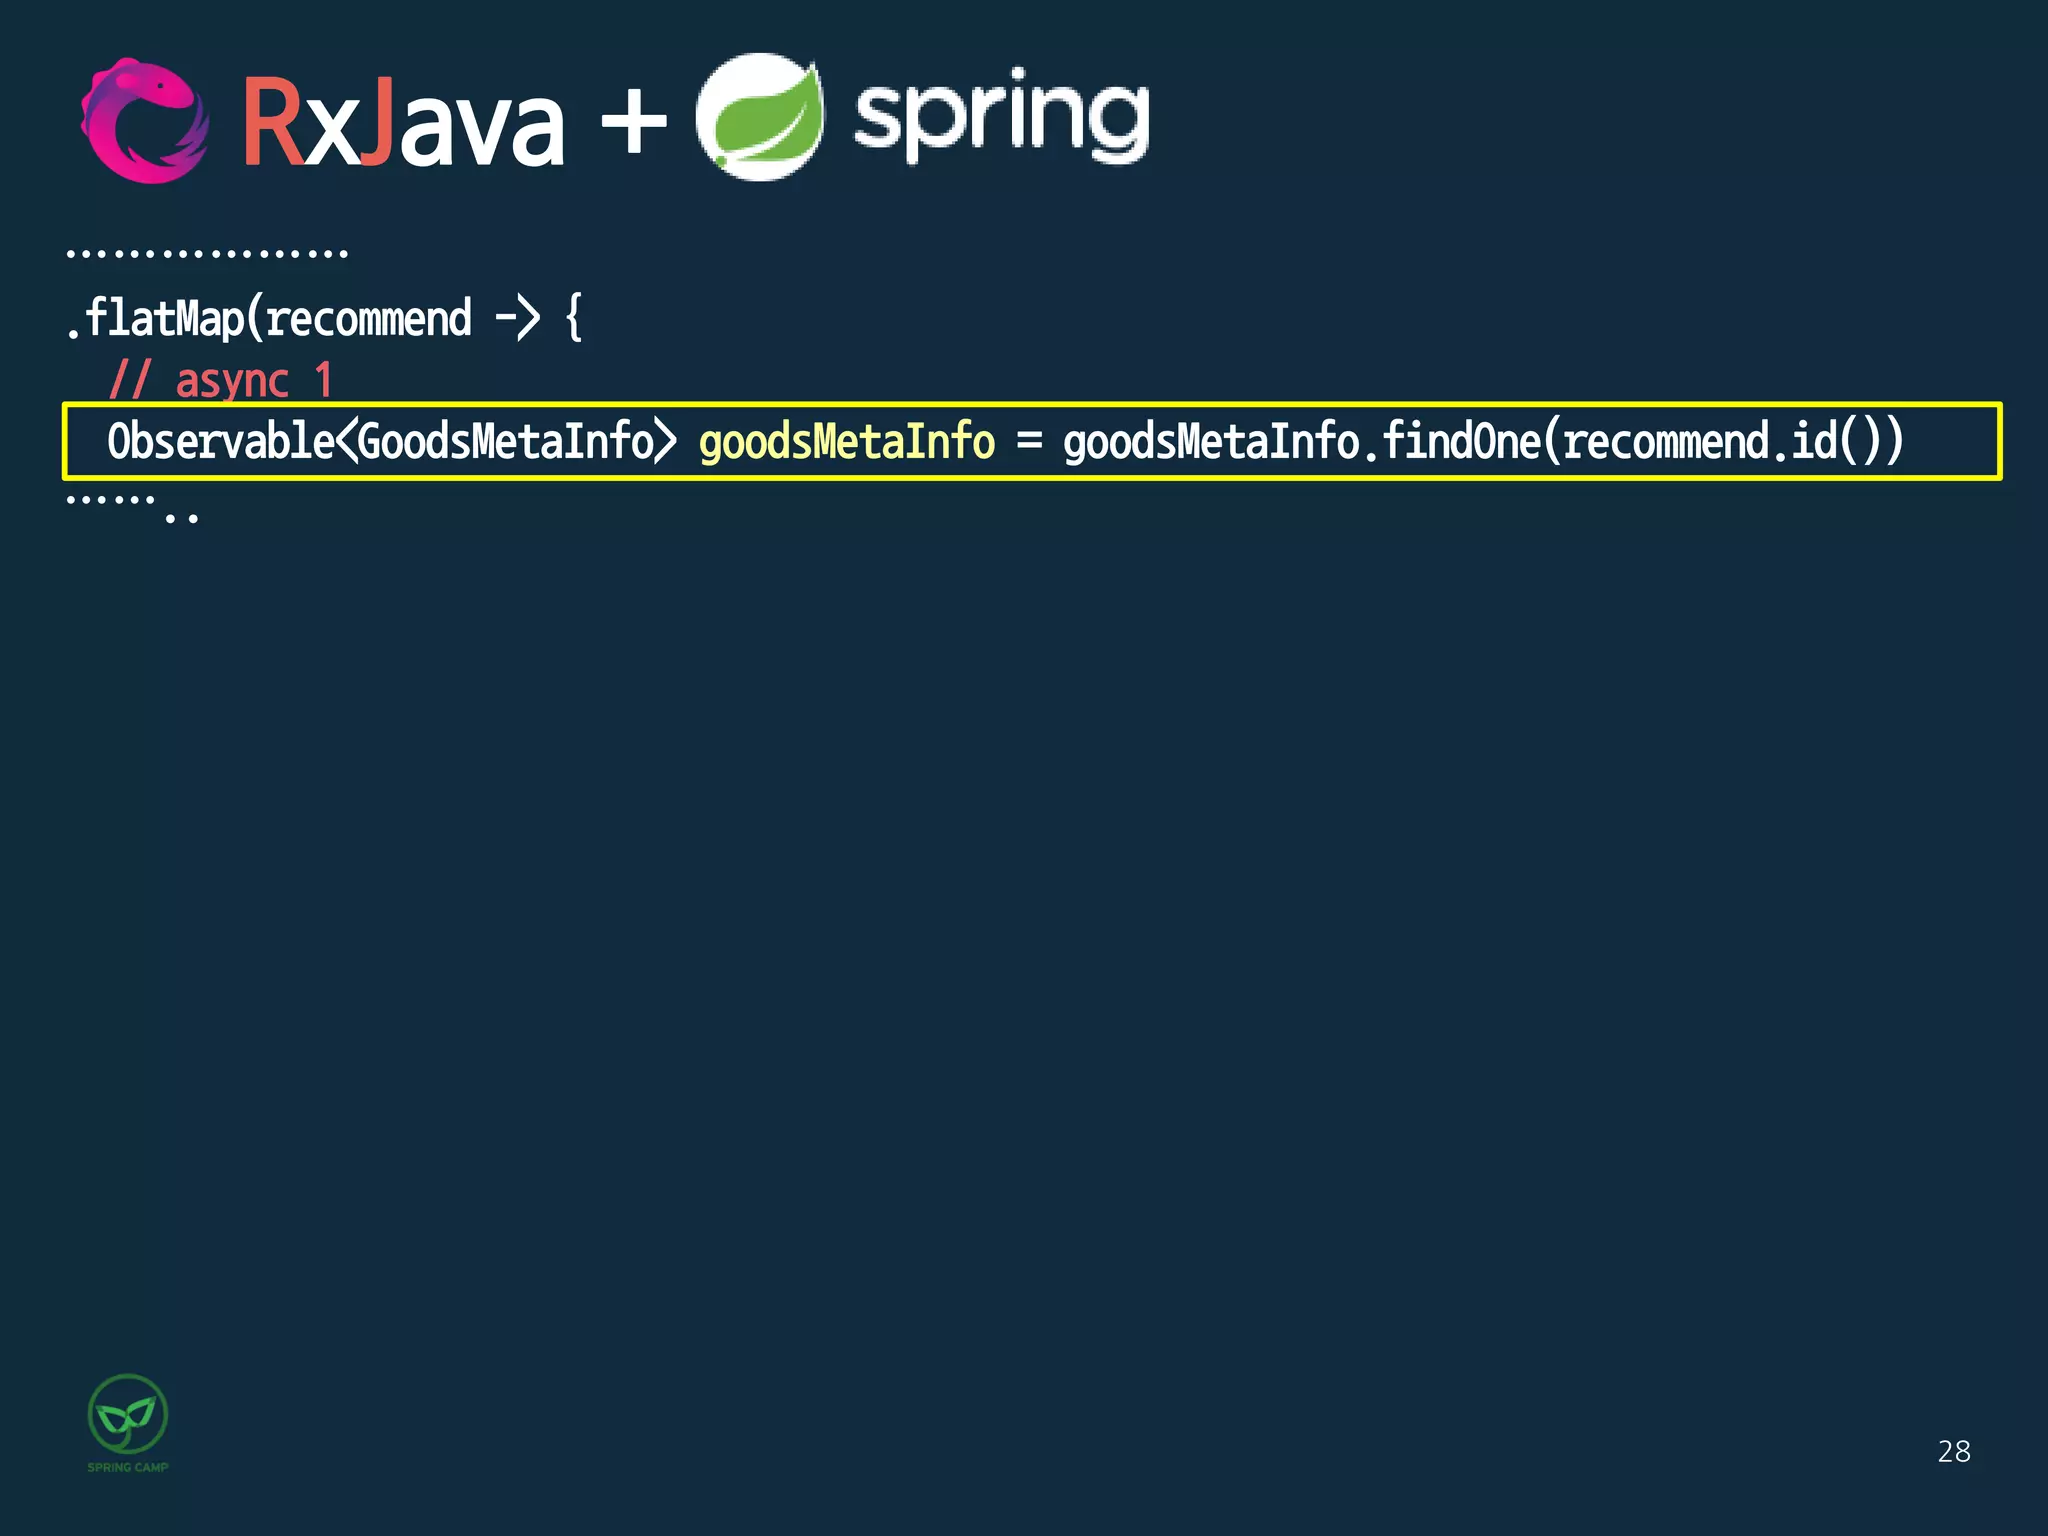Click the 'RxJava' title text
Viewport: 2048px width, 1536px height.
pyautogui.click(x=403, y=124)
